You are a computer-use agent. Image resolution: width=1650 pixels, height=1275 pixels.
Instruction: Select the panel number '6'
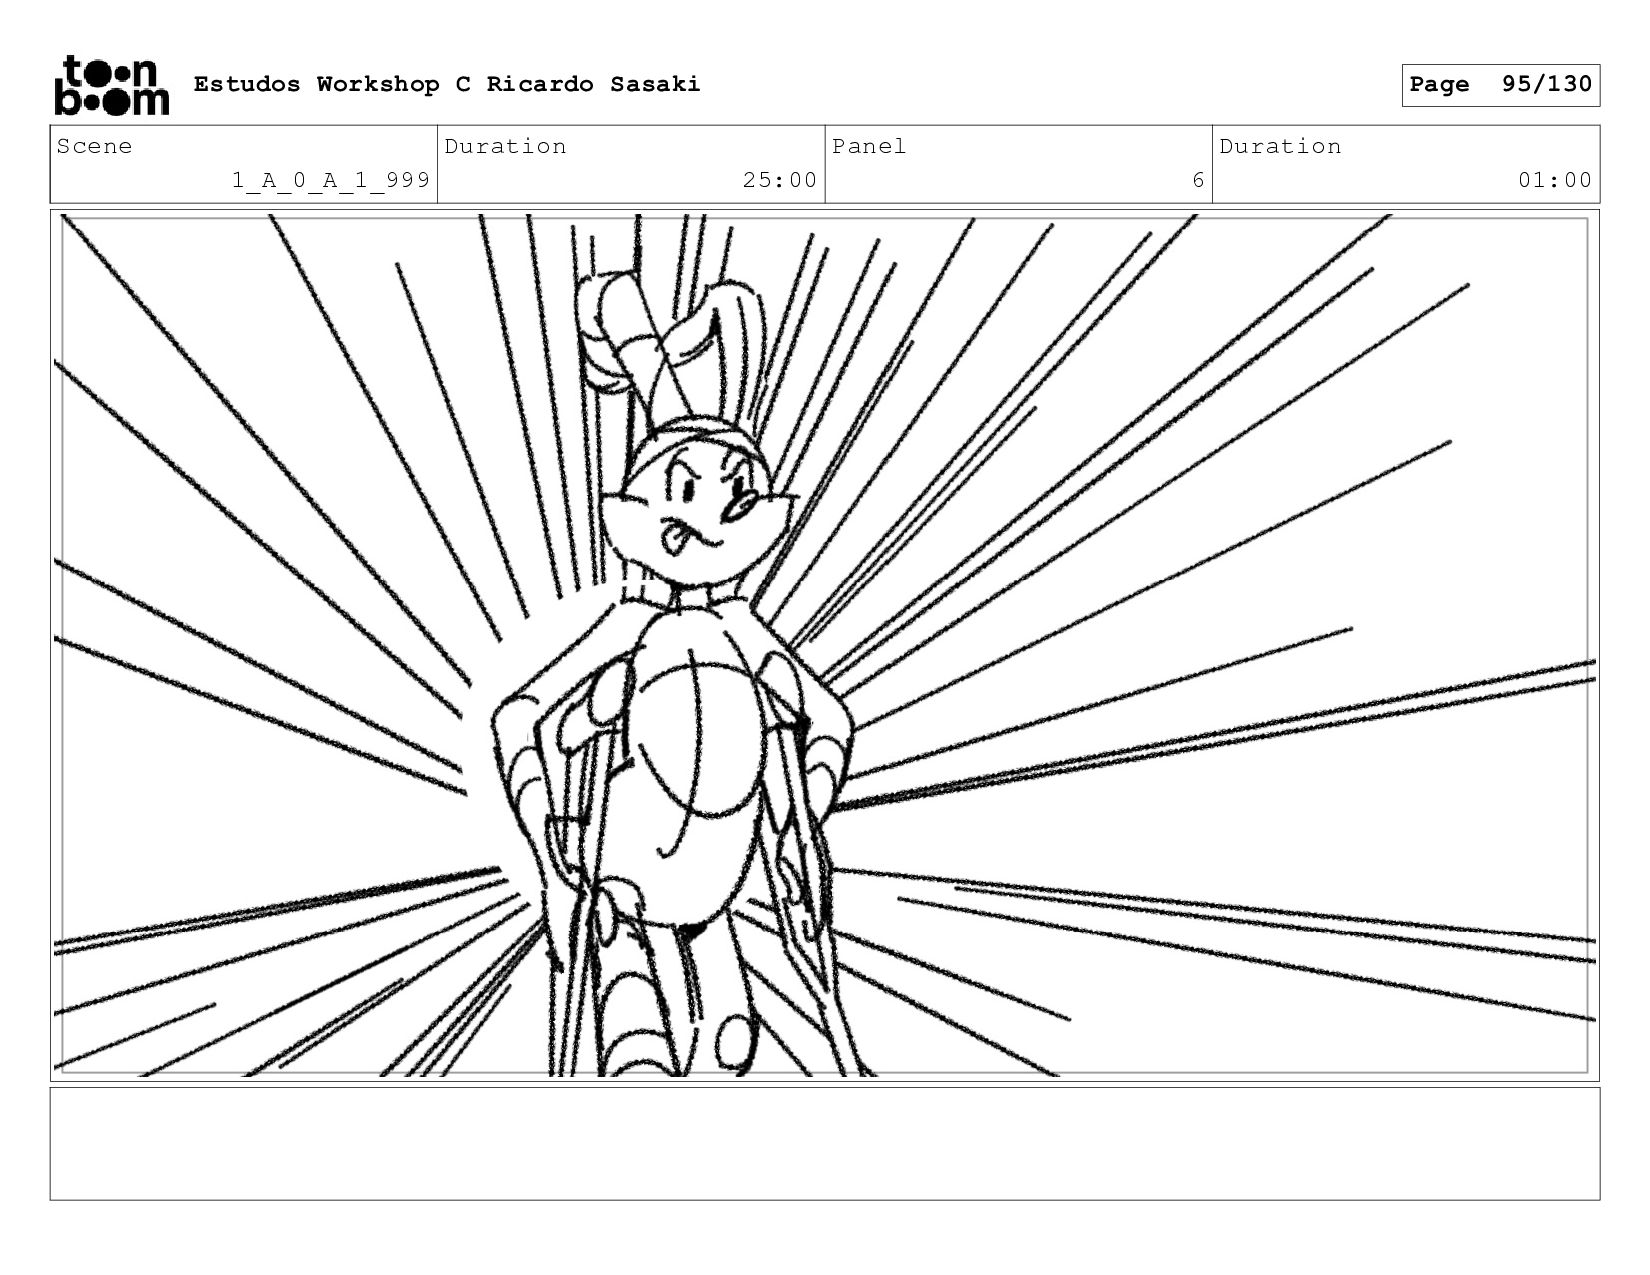pyautogui.click(x=1198, y=180)
